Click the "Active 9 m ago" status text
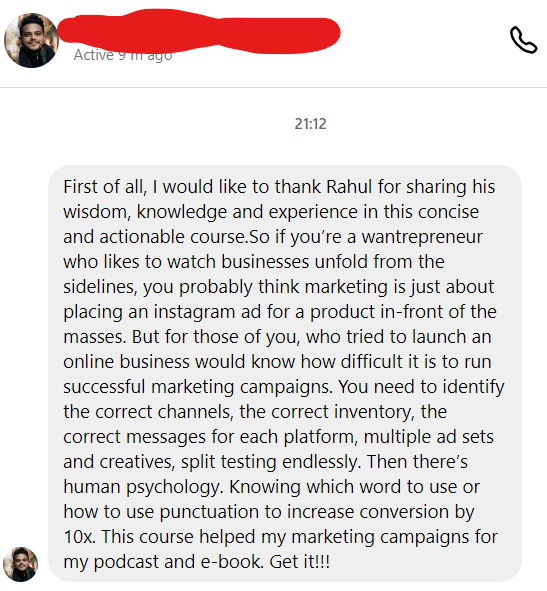Image resolution: width=547 pixels, height=591 pixels. (123, 55)
